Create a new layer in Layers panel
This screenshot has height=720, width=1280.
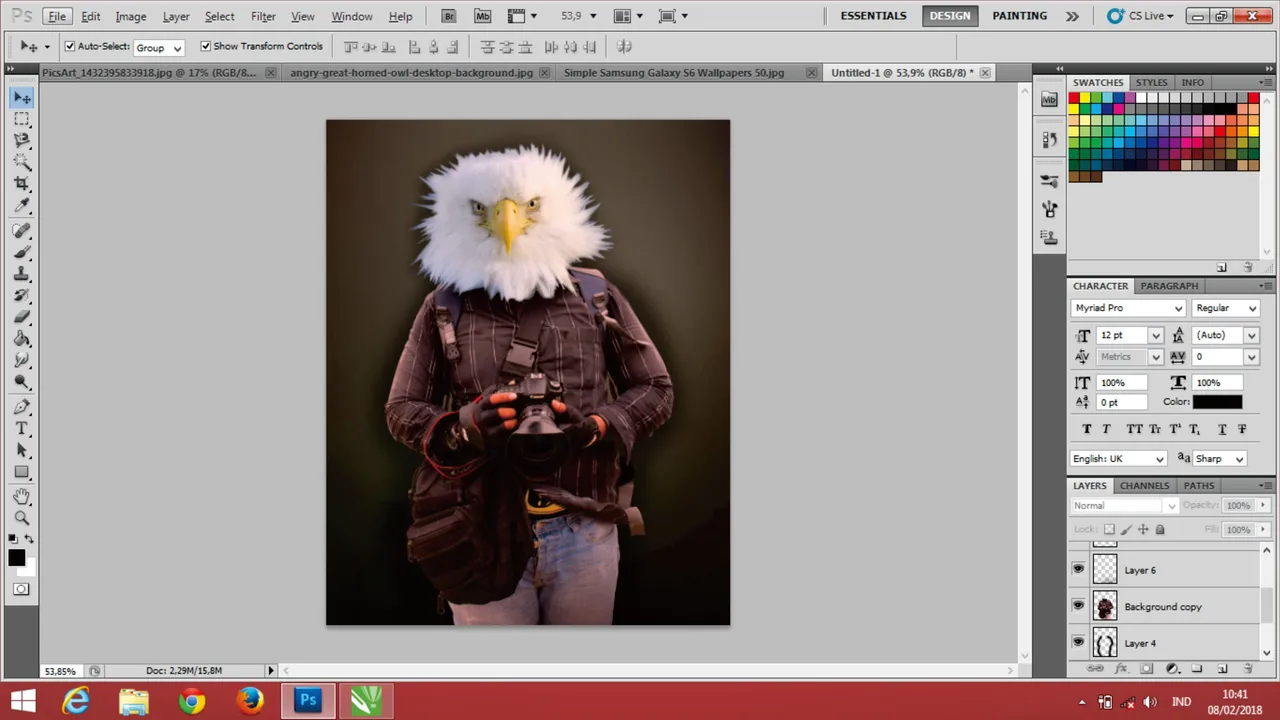click(x=1222, y=668)
